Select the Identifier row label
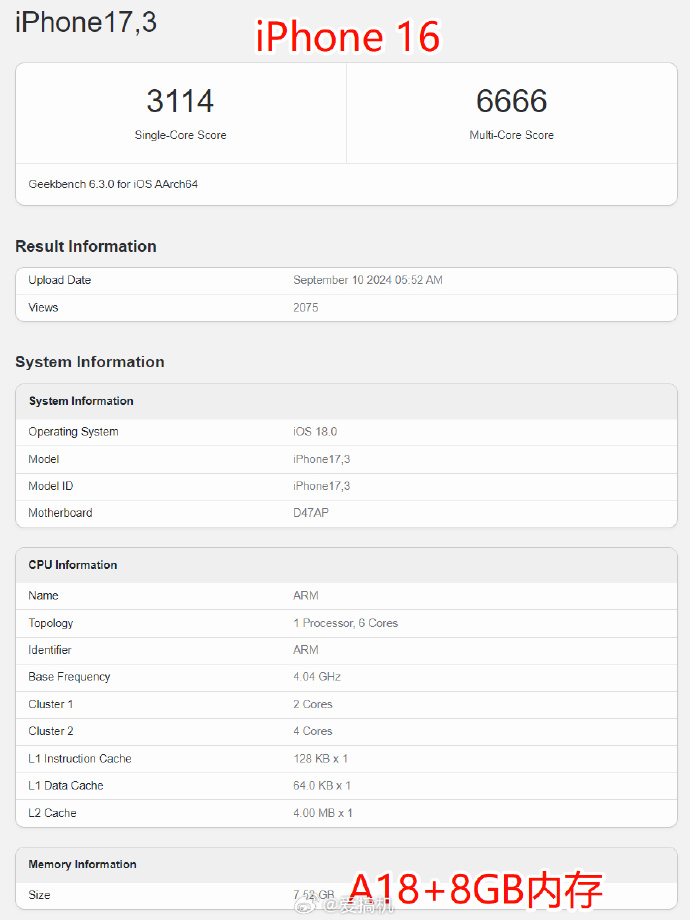This screenshot has width=690, height=920. [50, 650]
